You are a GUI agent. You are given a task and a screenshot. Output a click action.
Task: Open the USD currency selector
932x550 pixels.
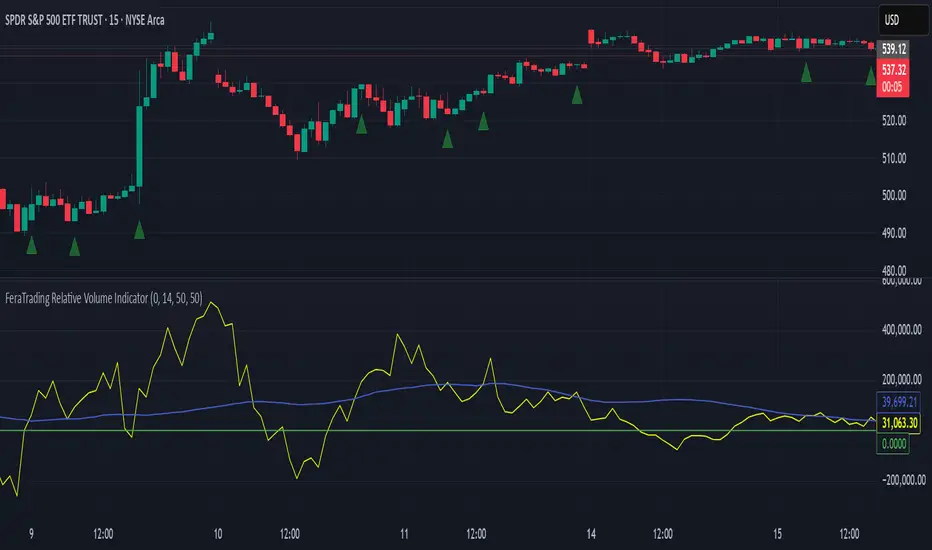(902, 20)
